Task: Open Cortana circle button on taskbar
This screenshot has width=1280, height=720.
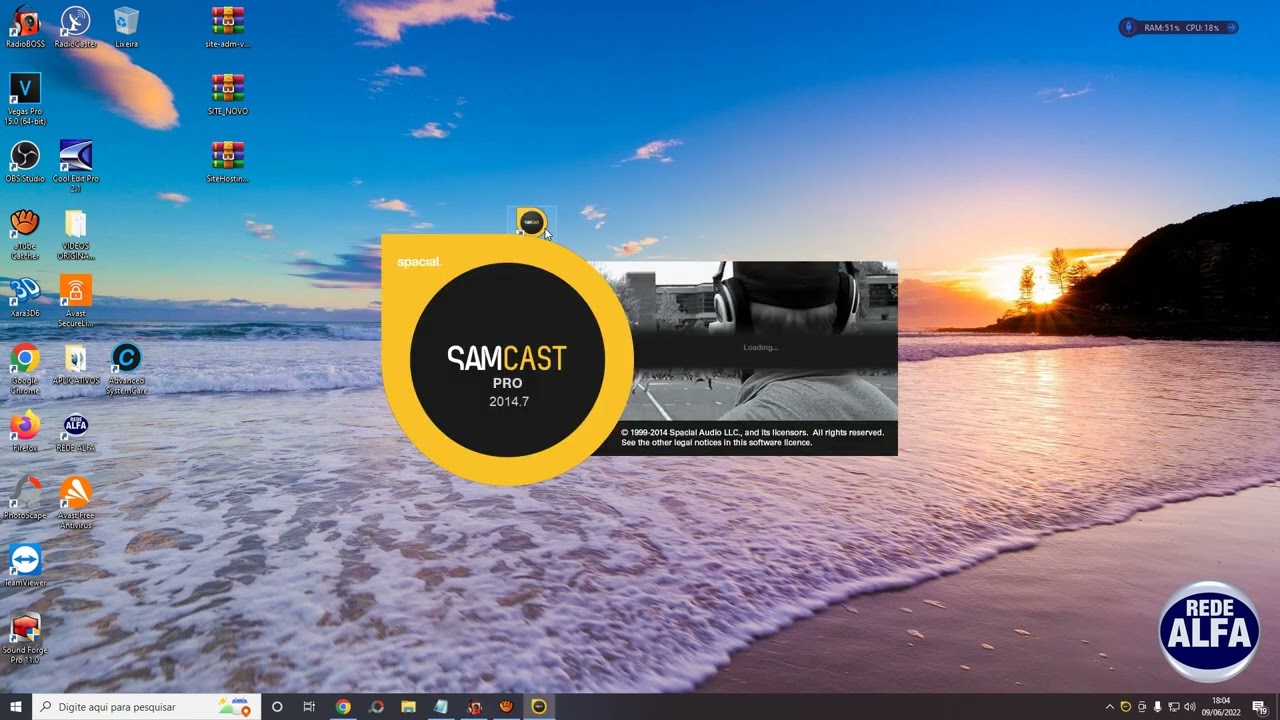Action: pos(277,707)
